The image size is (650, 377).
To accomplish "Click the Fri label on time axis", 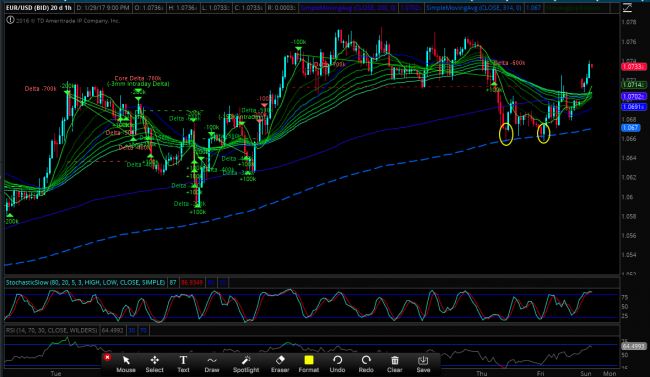I will coord(540,373).
